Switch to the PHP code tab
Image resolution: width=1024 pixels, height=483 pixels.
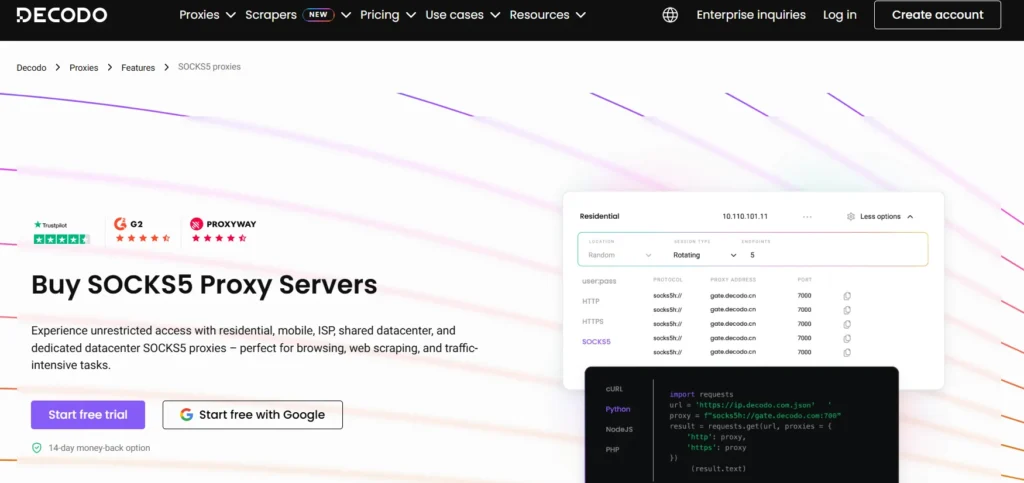coord(612,450)
